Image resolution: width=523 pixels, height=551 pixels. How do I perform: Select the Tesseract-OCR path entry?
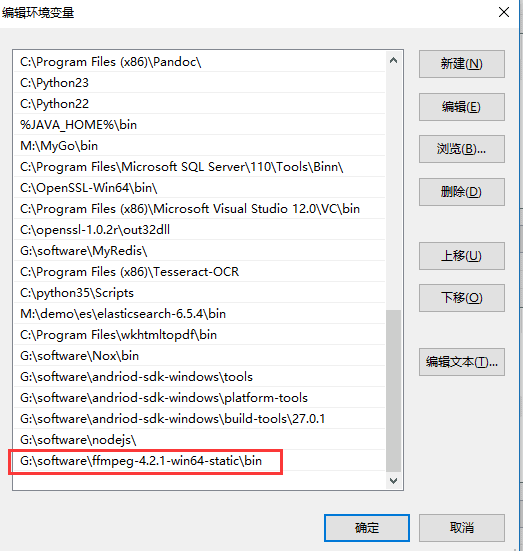200,272
